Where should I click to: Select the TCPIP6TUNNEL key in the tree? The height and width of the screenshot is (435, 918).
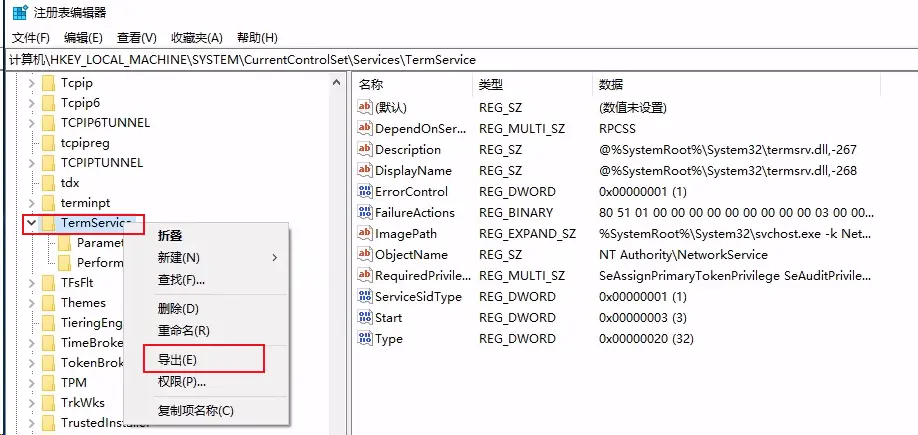105,123
